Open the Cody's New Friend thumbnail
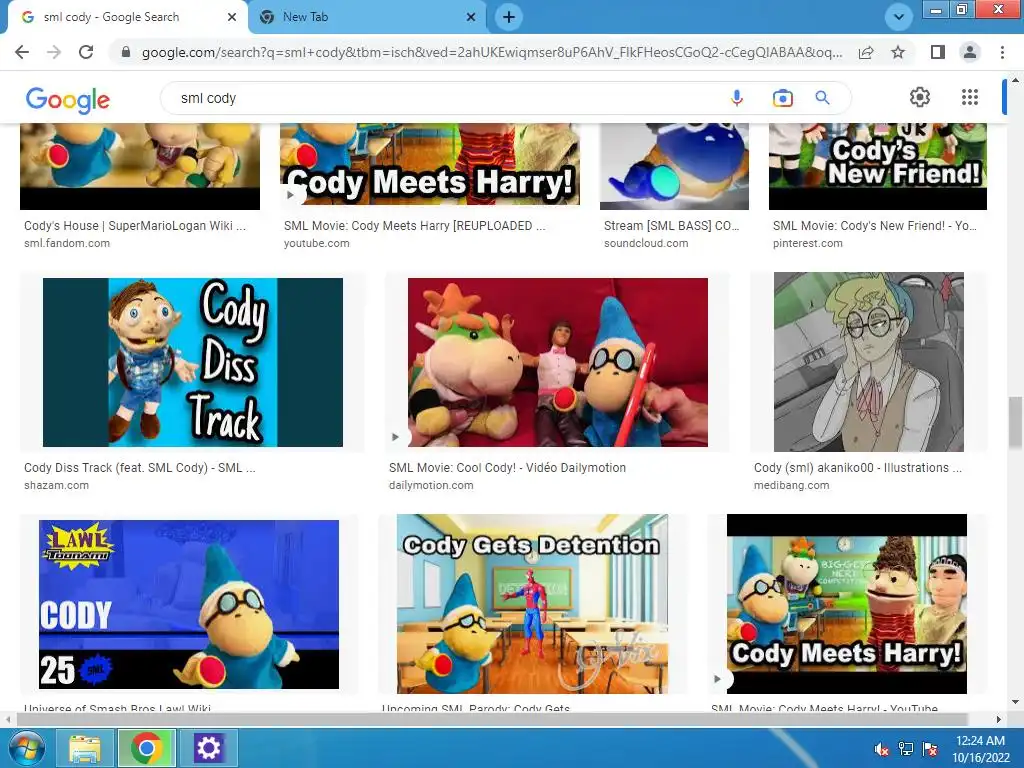This screenshot has width=1024, height=768. (x=878, y=166)
